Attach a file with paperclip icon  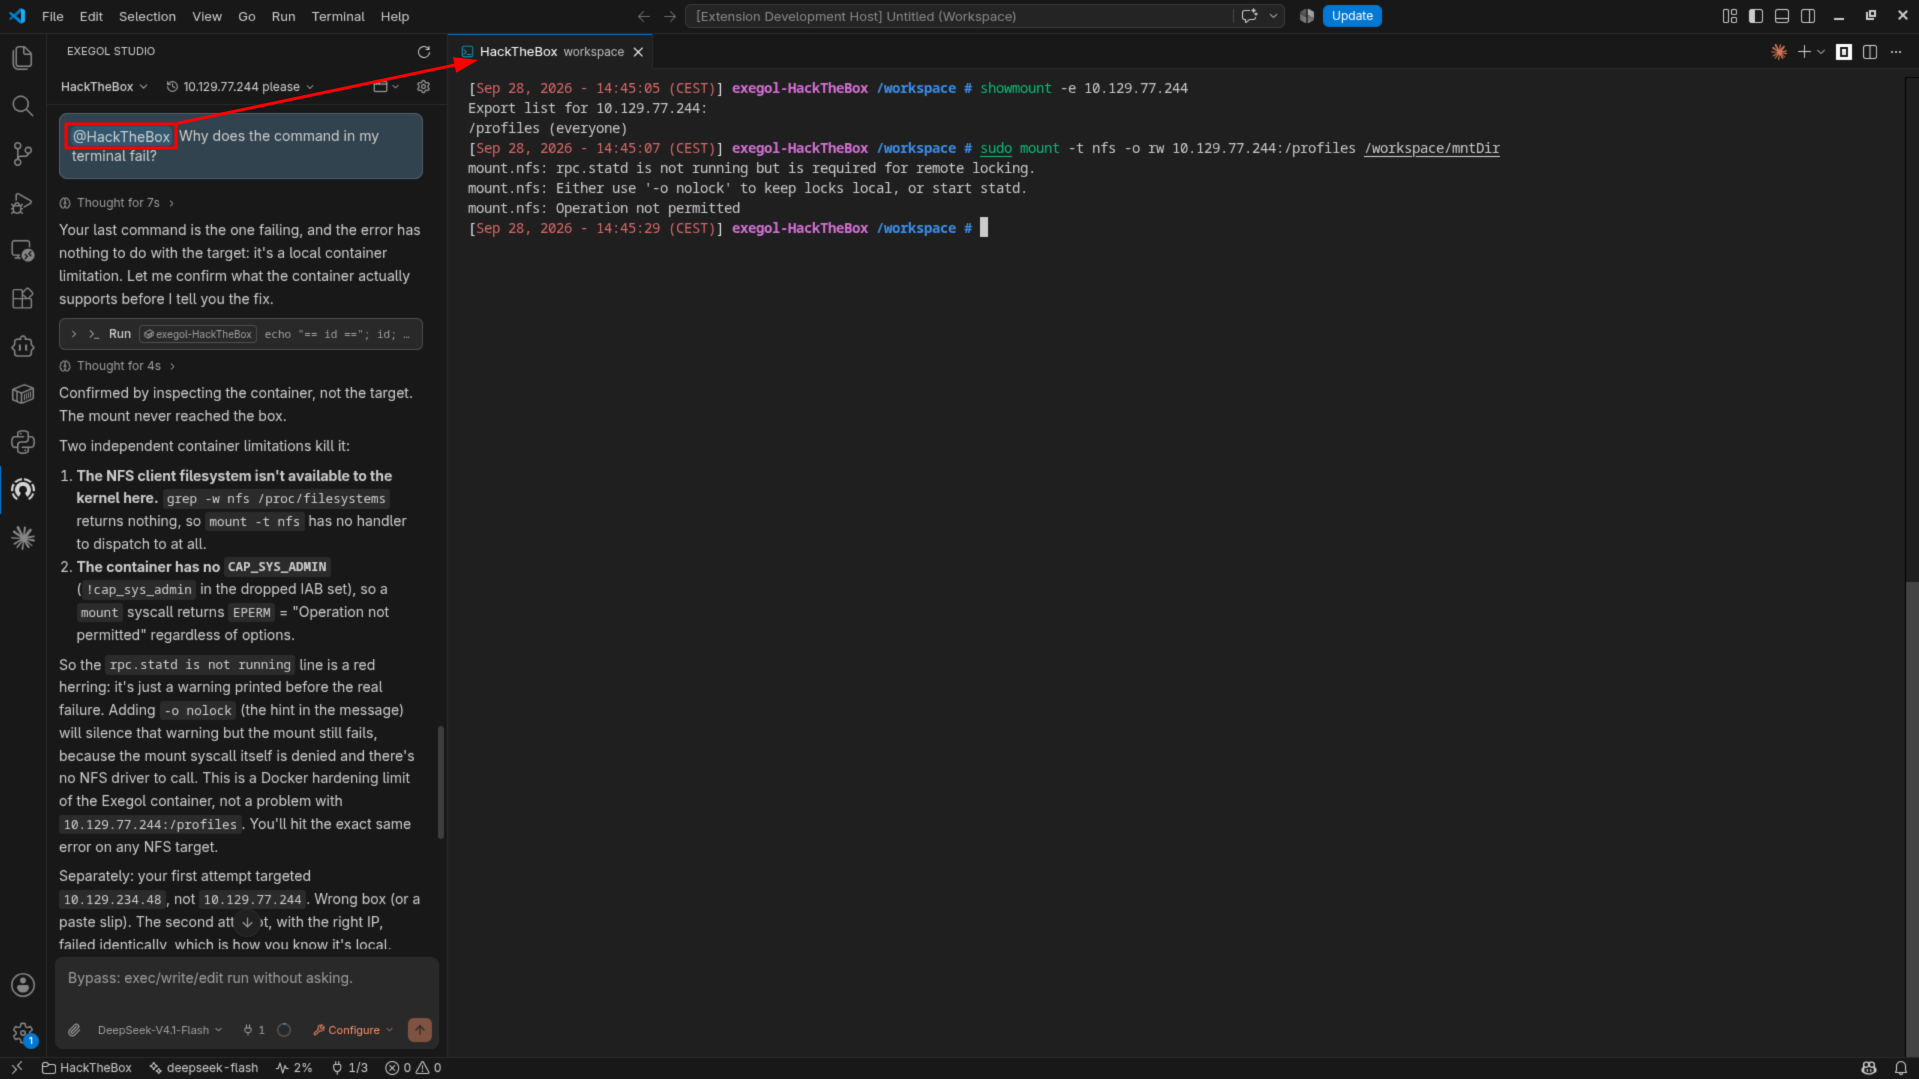[x=74, y=1030]
